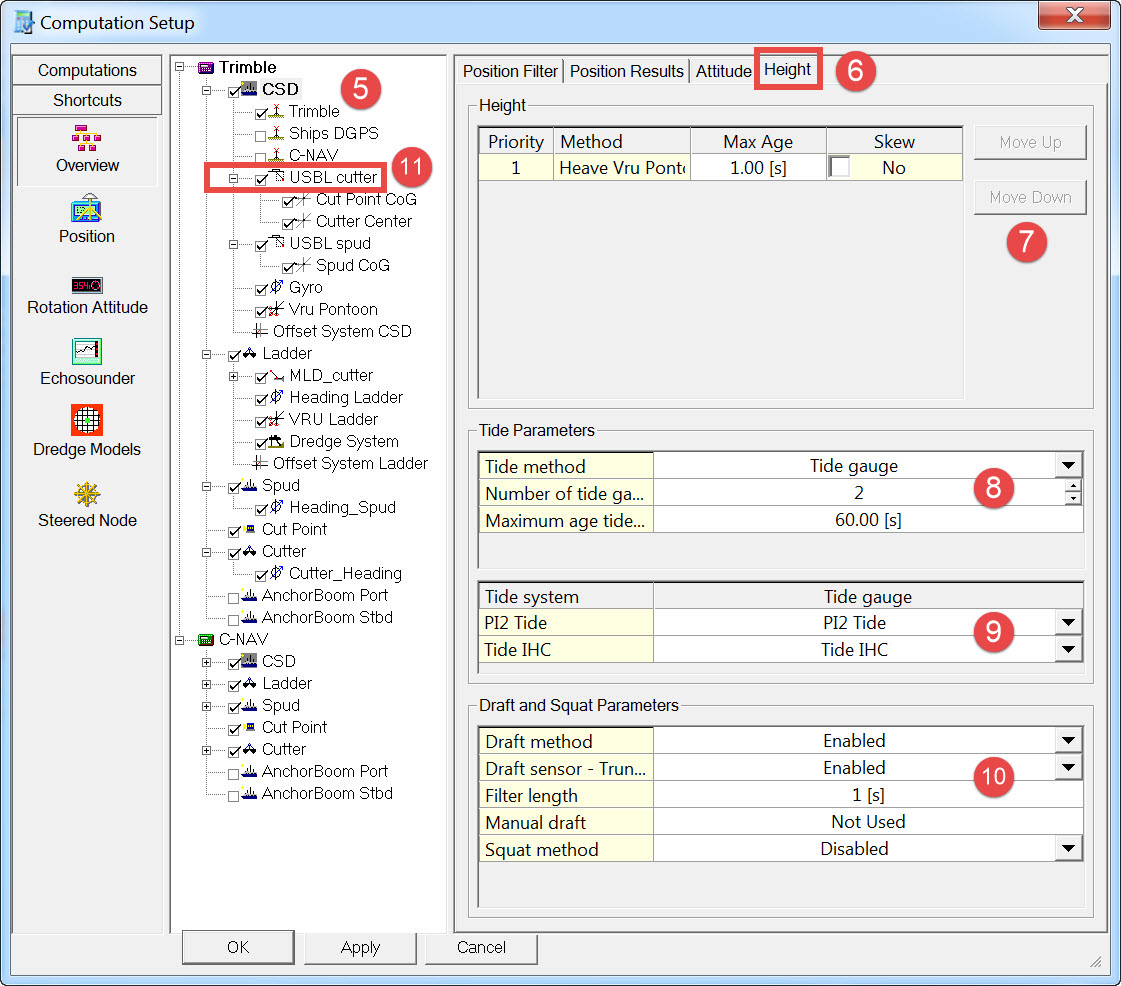The image size is (1121, 986).
Task: Check the AnchorBoom Port checkbox under Trimble
Action: tap(234, 596)
